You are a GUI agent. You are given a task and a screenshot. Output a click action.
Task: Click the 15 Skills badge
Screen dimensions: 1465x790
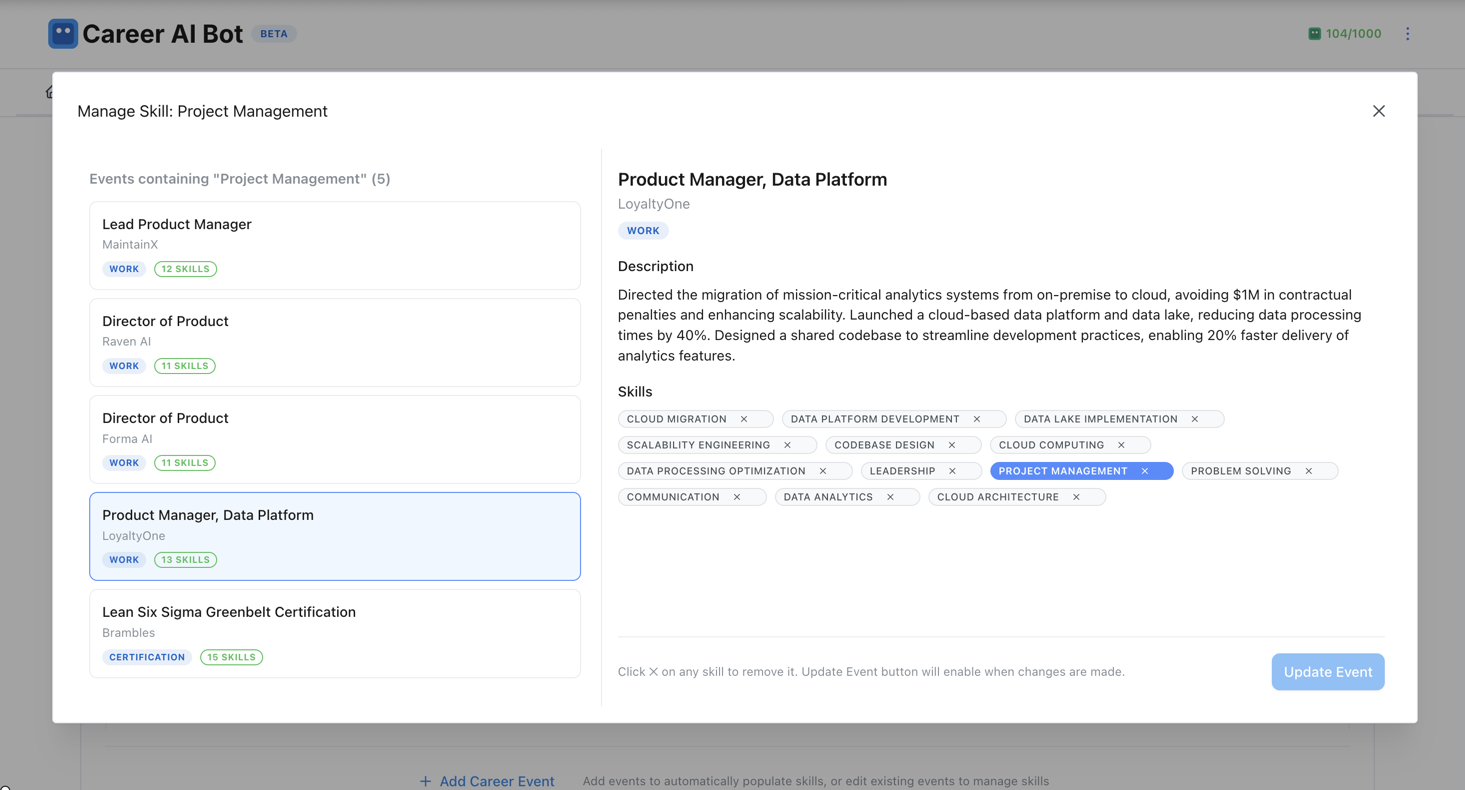(231, 657)
